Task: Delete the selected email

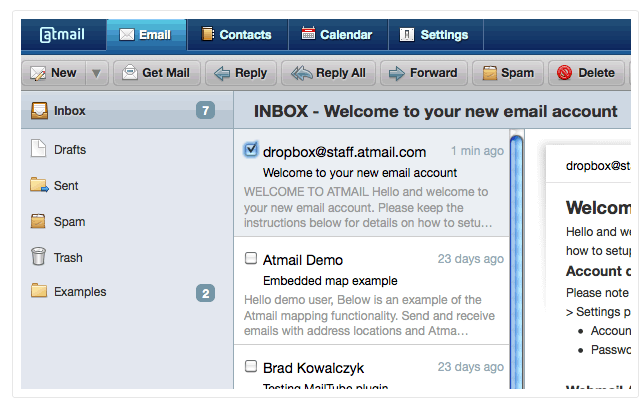Action: pos(586,73)
